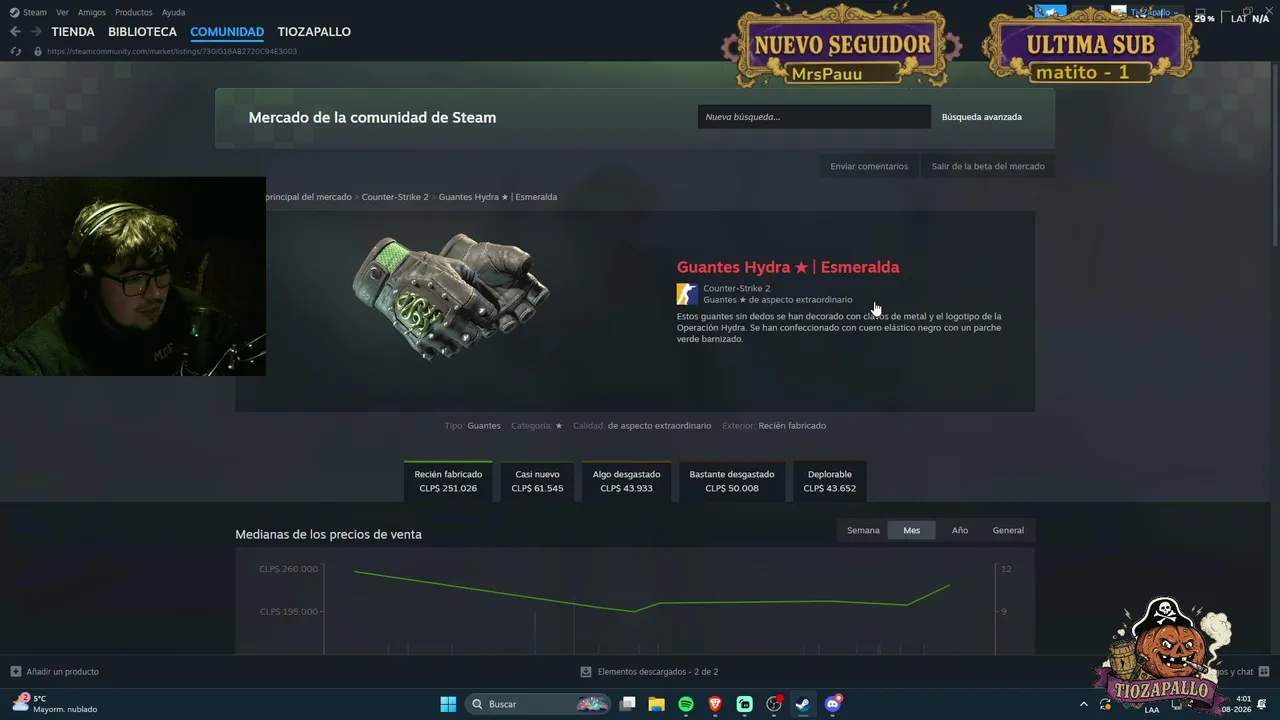Click Enviar comentarios button
1280x720 pixels.
(869, 166)
